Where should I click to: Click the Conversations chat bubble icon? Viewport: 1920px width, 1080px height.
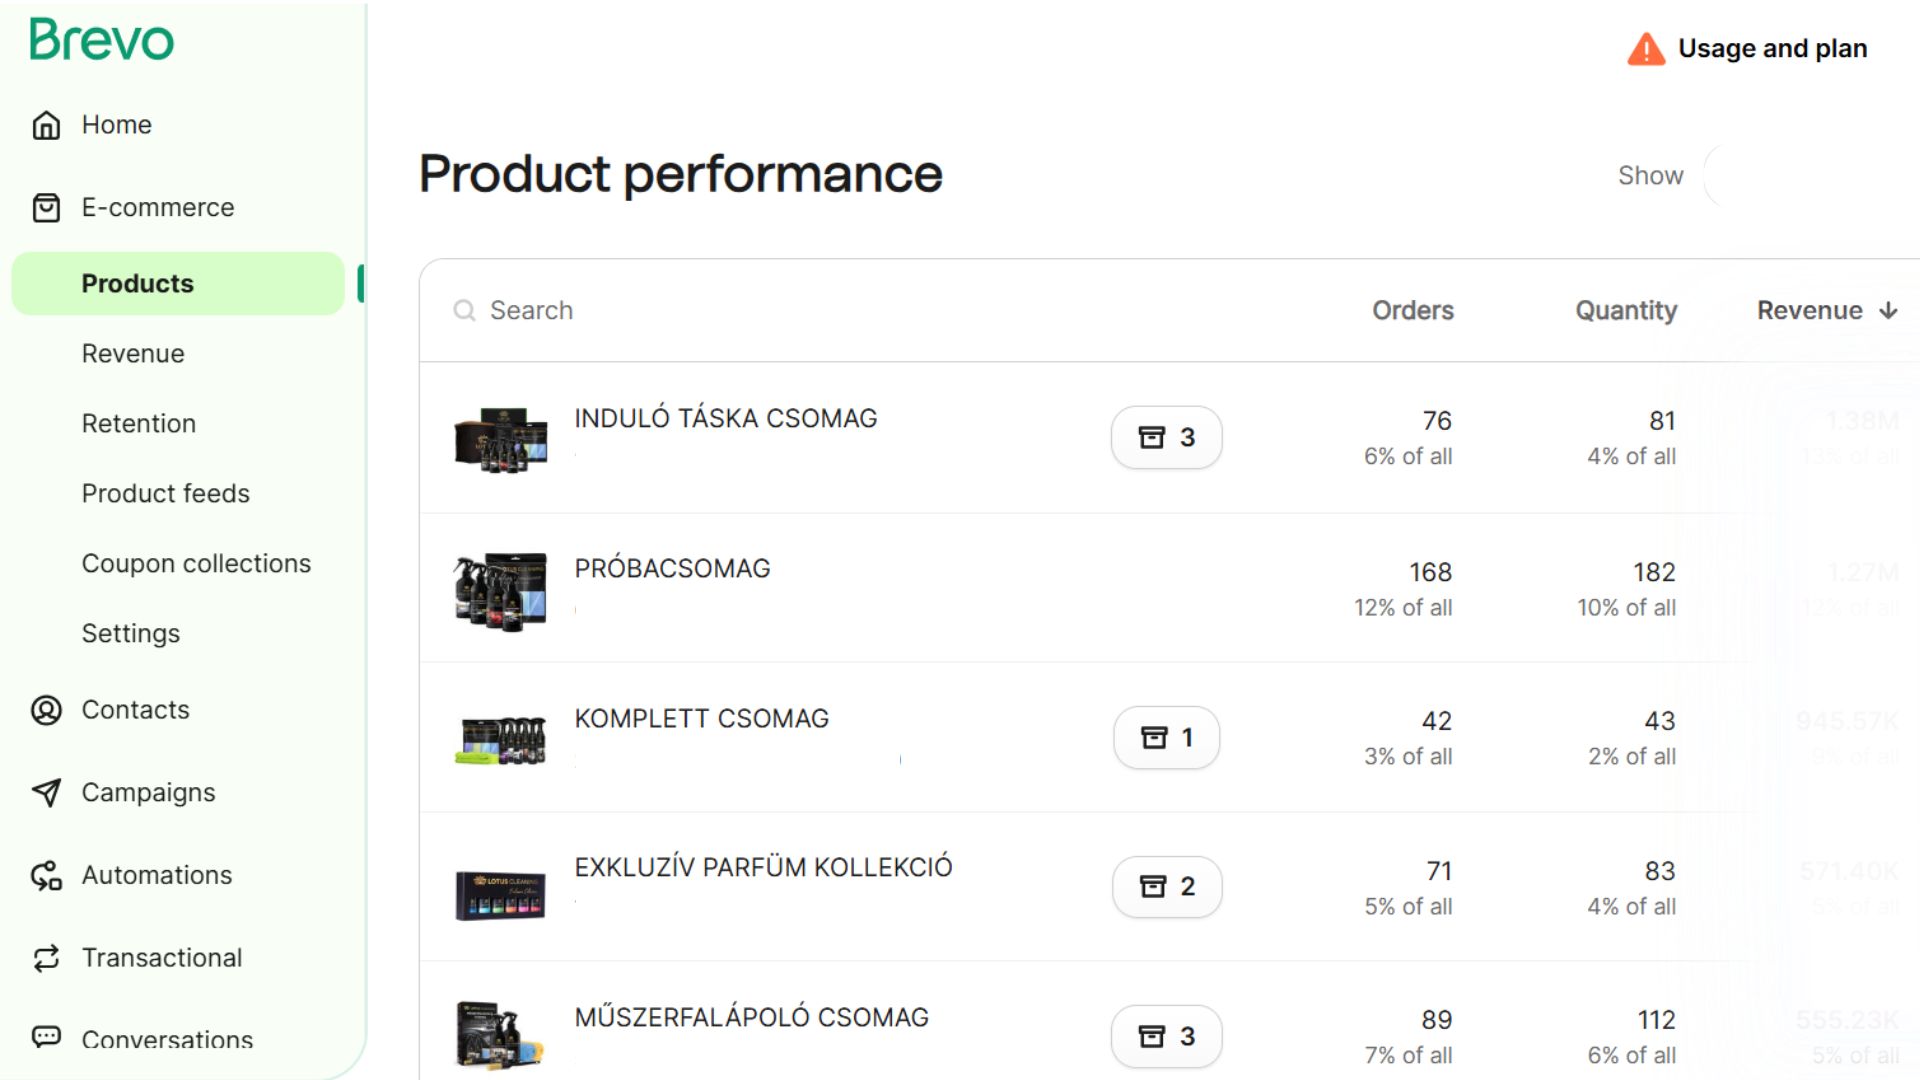46,1037
